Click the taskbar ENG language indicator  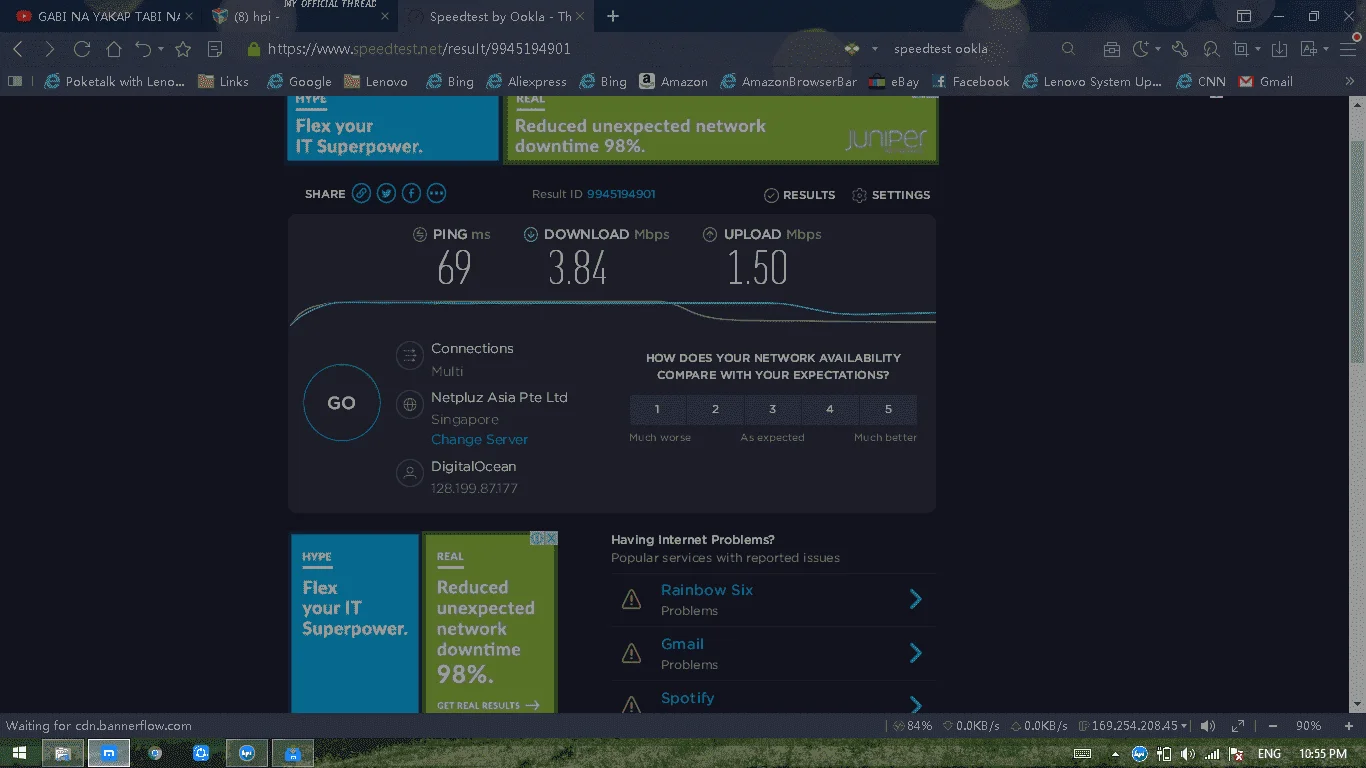[x=1269, y=753]
